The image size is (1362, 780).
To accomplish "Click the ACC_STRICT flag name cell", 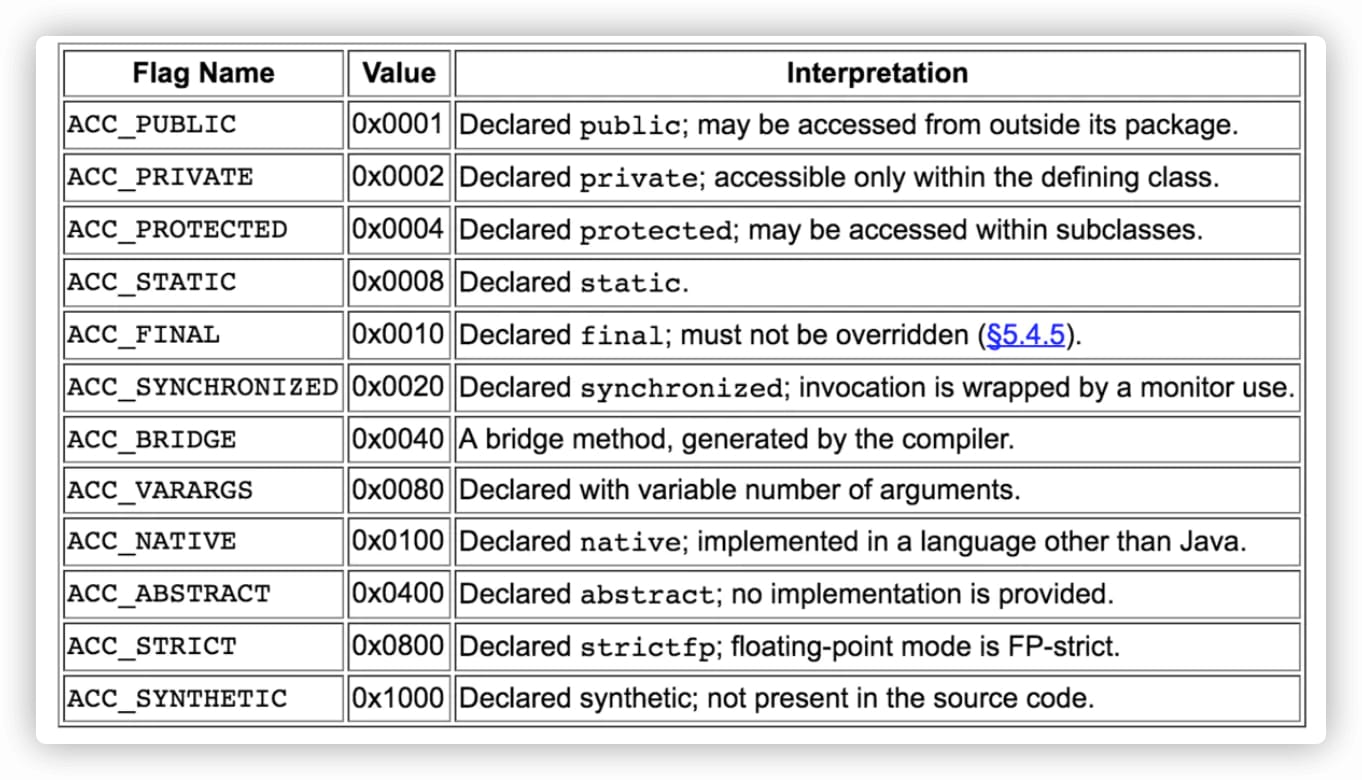I will [x=203, y=646].
